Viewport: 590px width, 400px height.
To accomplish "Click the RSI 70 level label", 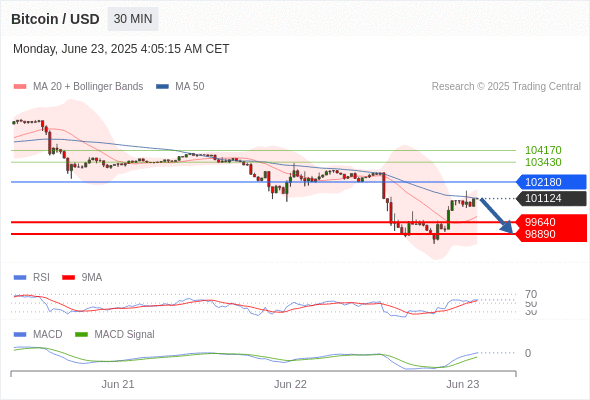I will click(x=531, y=294).
